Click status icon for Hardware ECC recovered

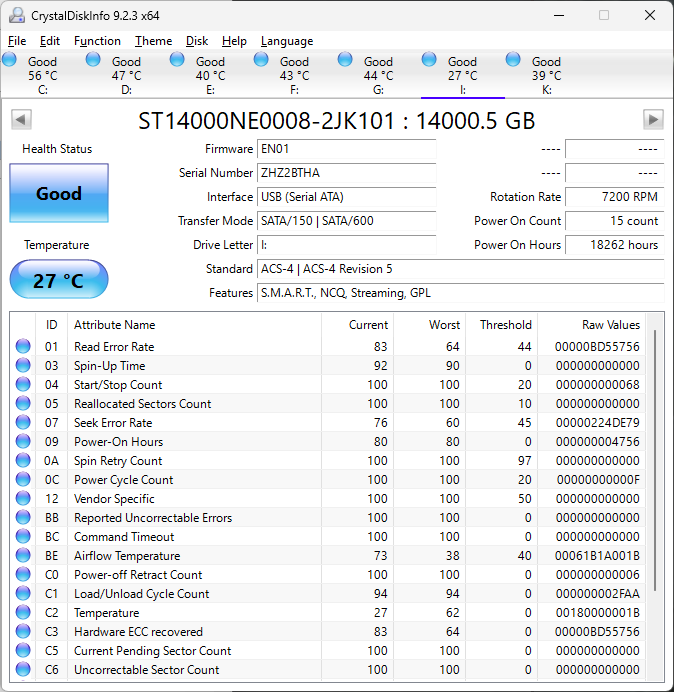point(23,631)
